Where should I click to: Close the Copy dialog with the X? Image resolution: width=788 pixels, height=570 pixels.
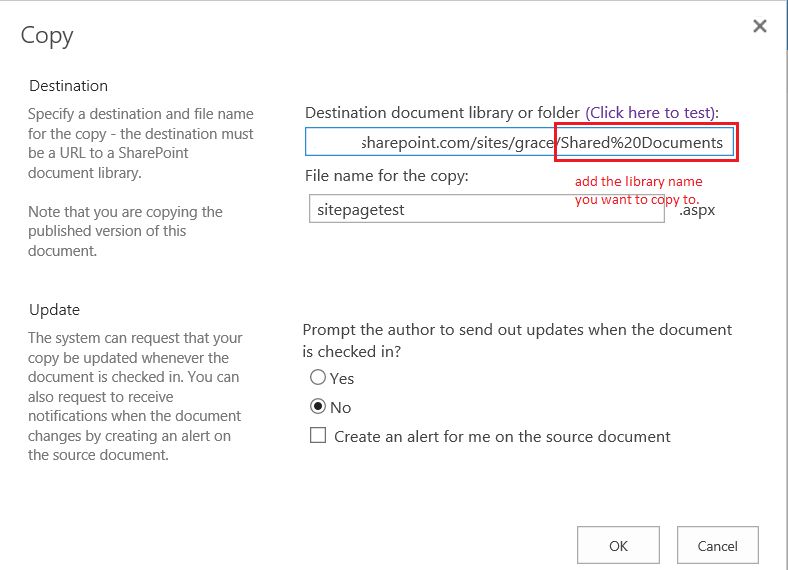click(x=759, y=26)
